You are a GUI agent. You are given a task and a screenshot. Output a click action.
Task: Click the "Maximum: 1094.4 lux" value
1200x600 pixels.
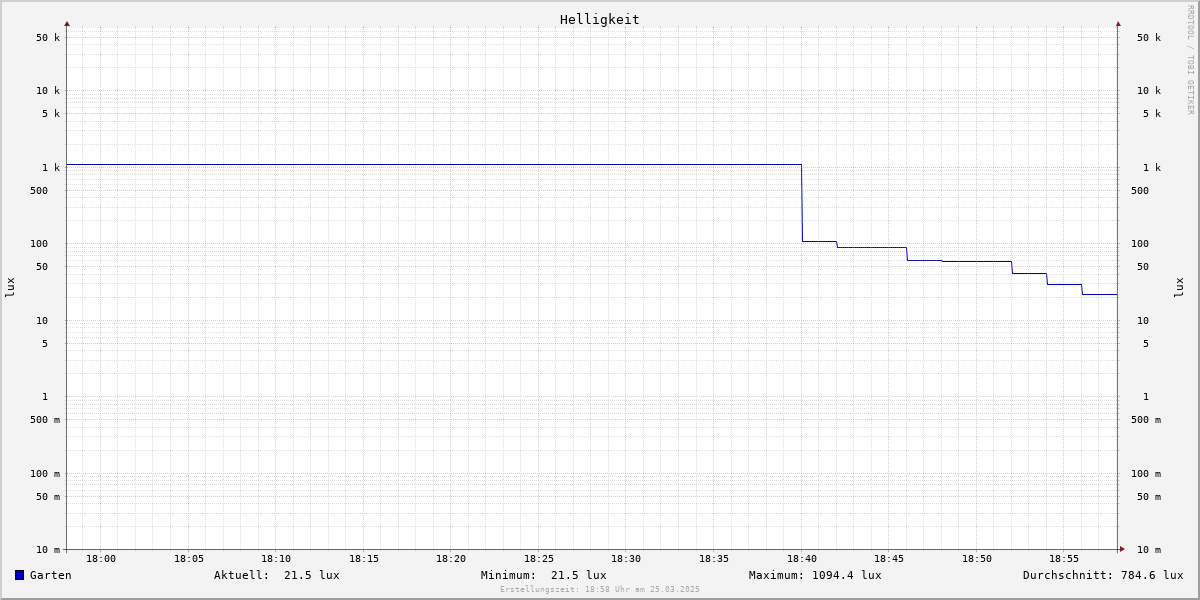pos(815,575)
